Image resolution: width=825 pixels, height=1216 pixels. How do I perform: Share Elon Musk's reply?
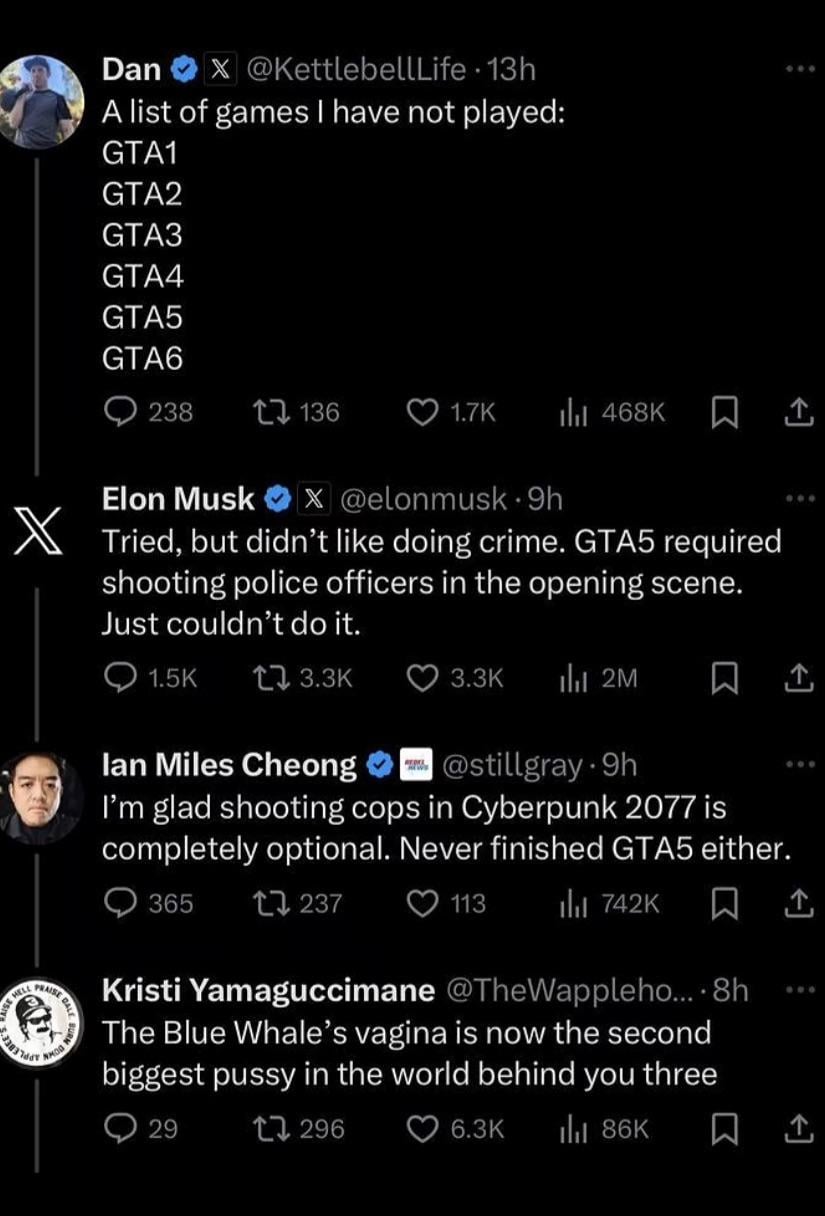[x=796, y=678]
